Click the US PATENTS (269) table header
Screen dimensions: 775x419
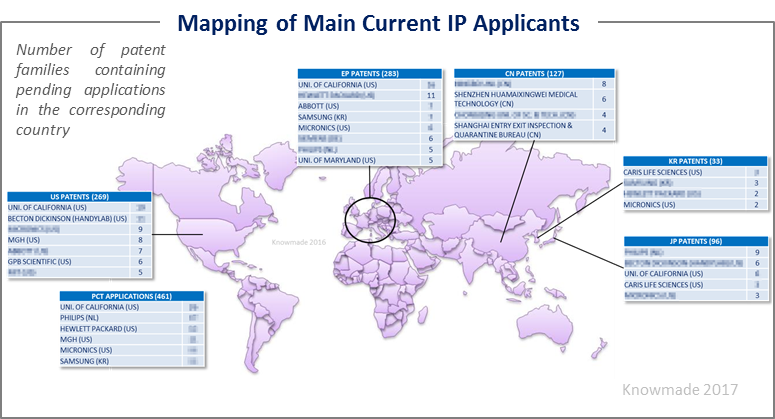pyautogui.click(x=79, y=197)
